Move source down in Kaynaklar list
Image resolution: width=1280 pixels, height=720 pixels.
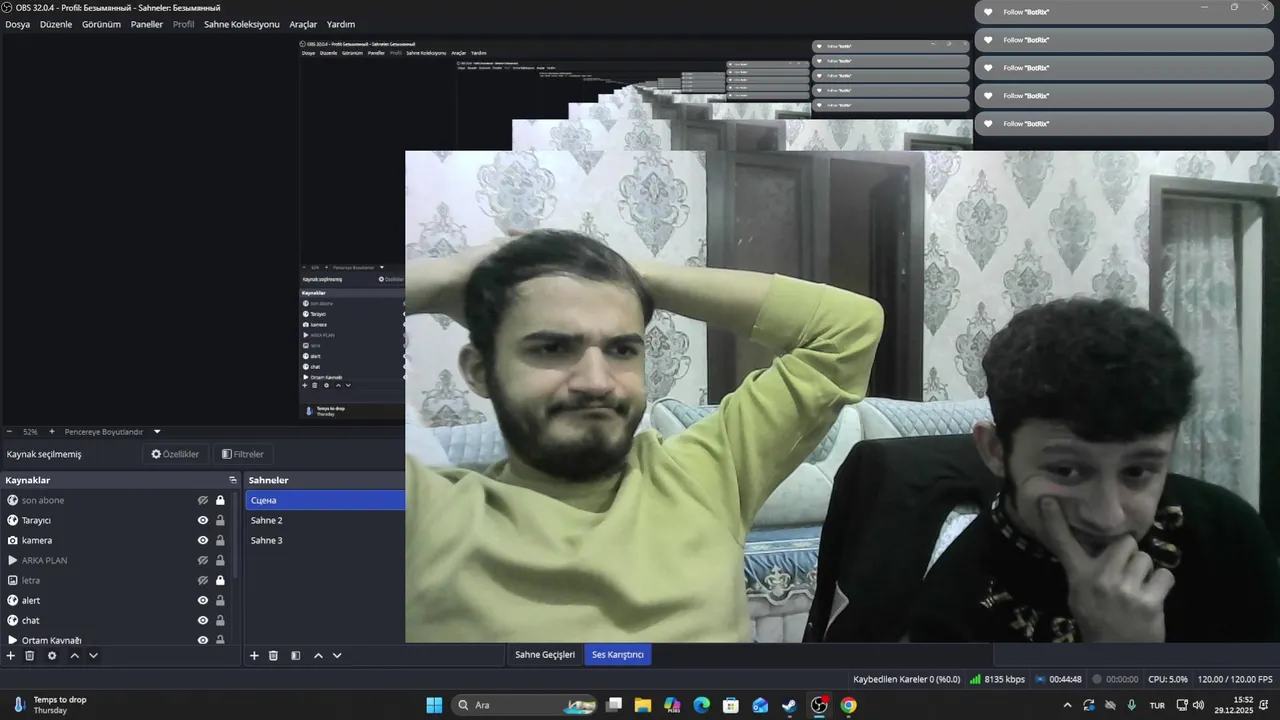pyautogui.click(x=93, y=656)
